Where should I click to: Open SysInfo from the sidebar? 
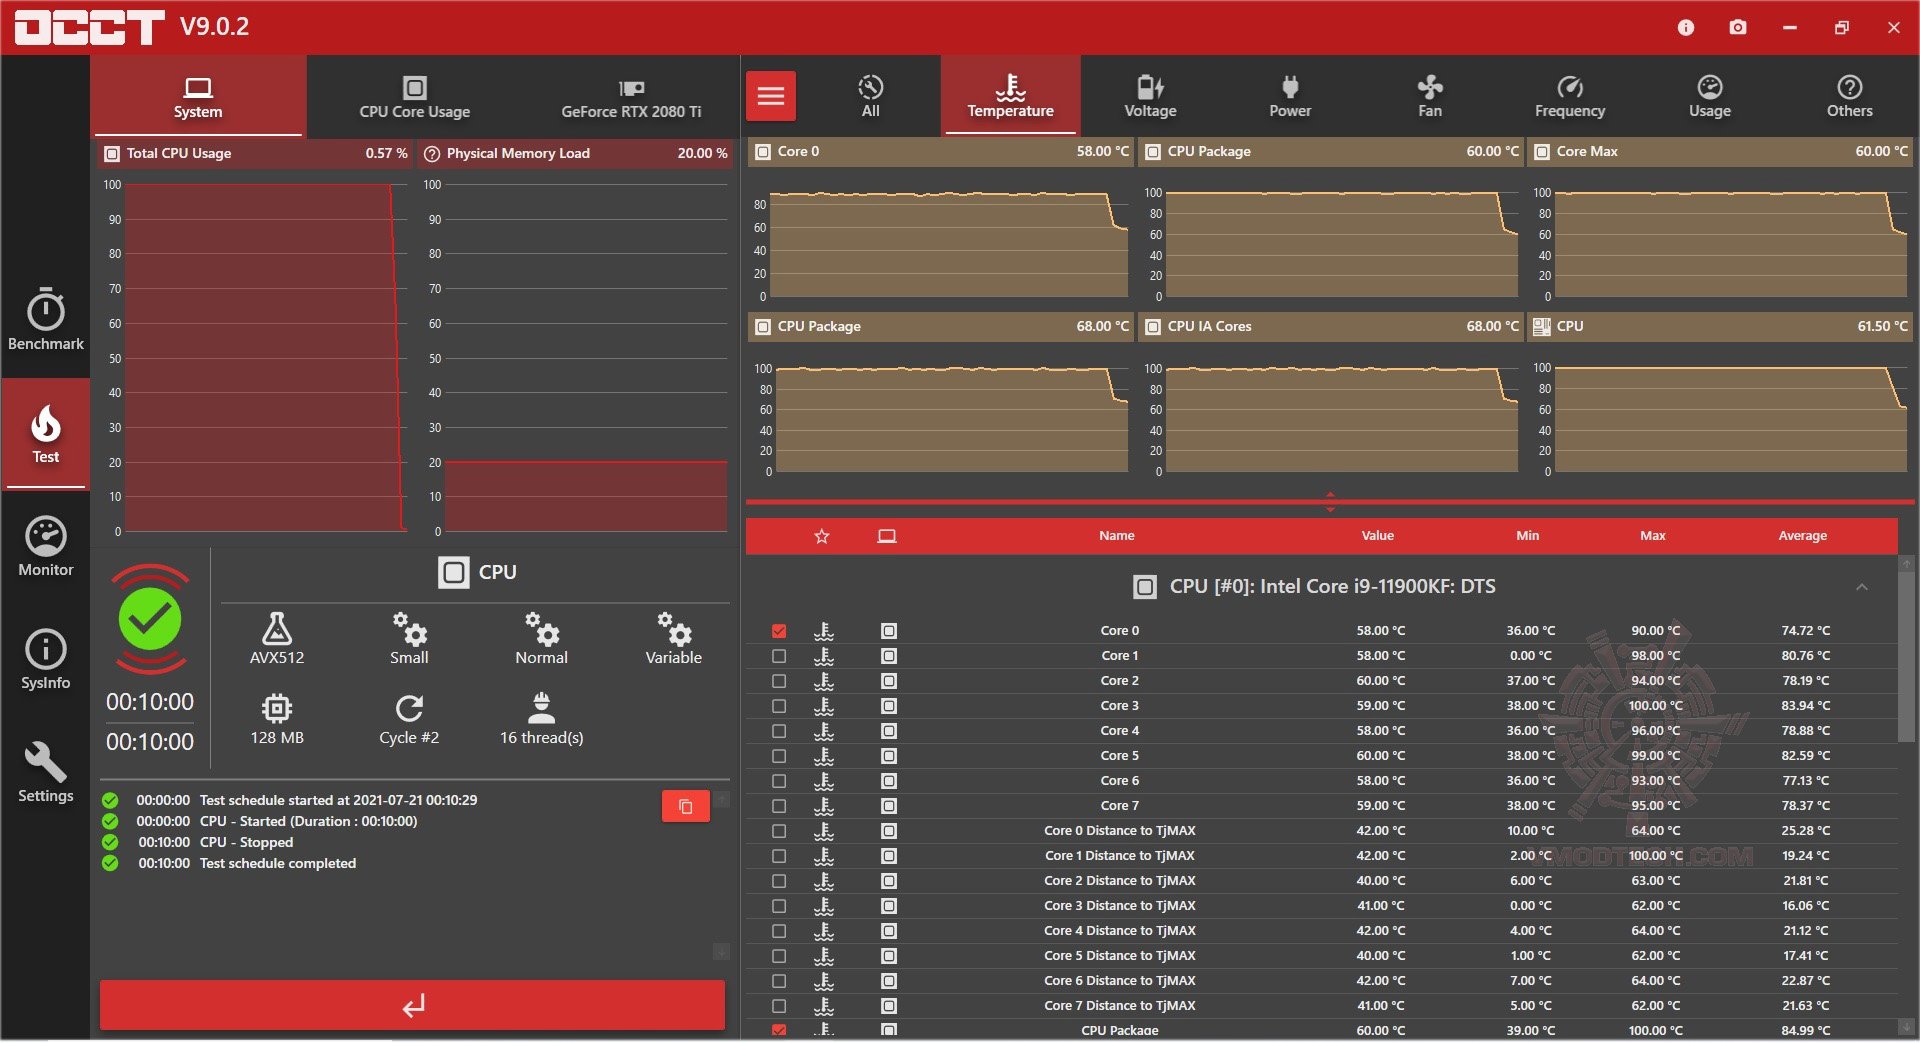pos(46,660)
